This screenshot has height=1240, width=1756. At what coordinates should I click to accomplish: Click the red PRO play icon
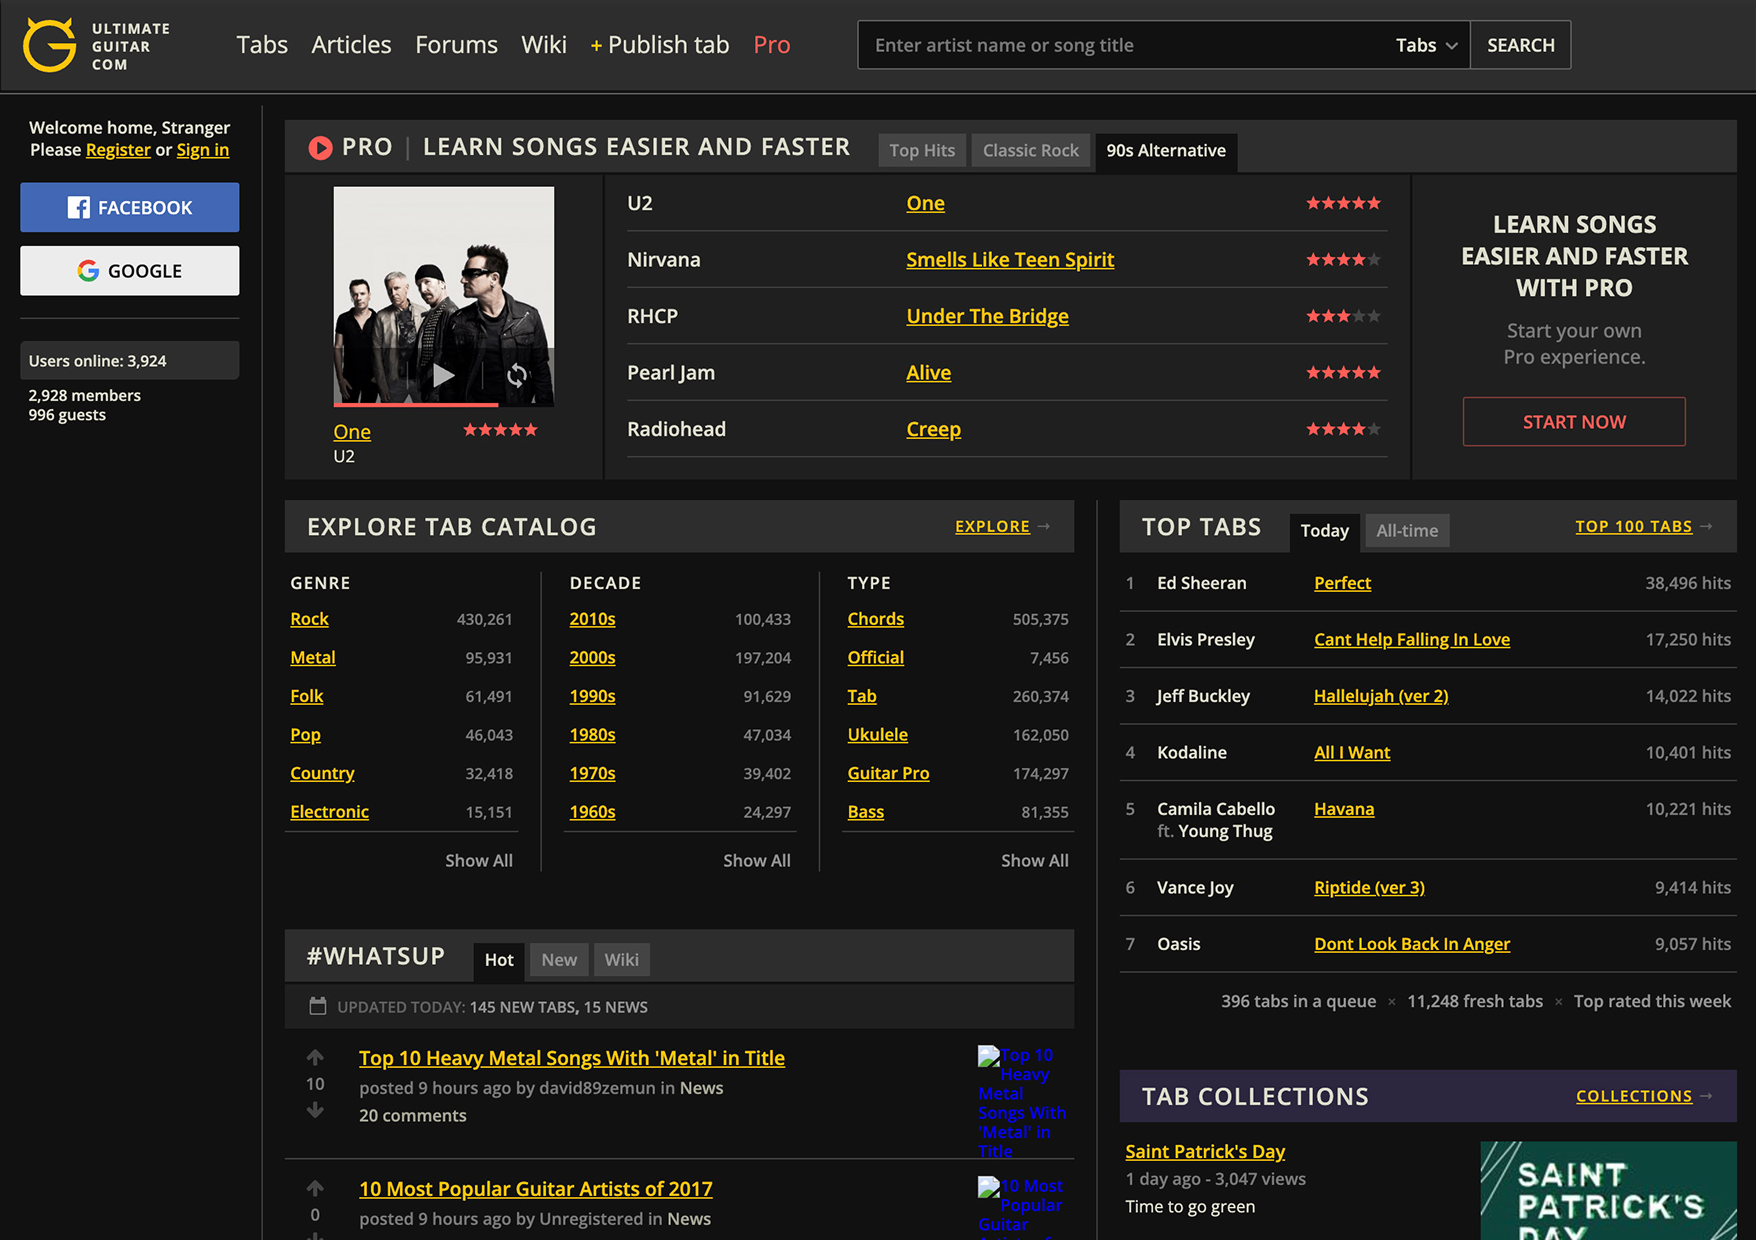tap(320, 148)
